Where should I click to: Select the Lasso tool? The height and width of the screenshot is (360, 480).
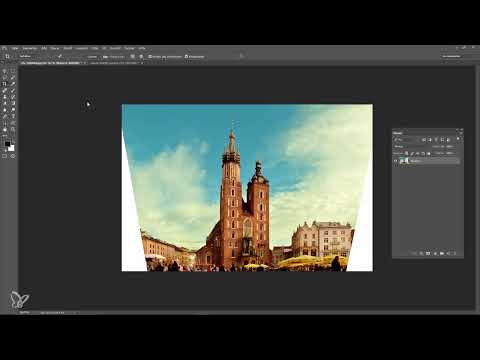click(x=5, y=77)
